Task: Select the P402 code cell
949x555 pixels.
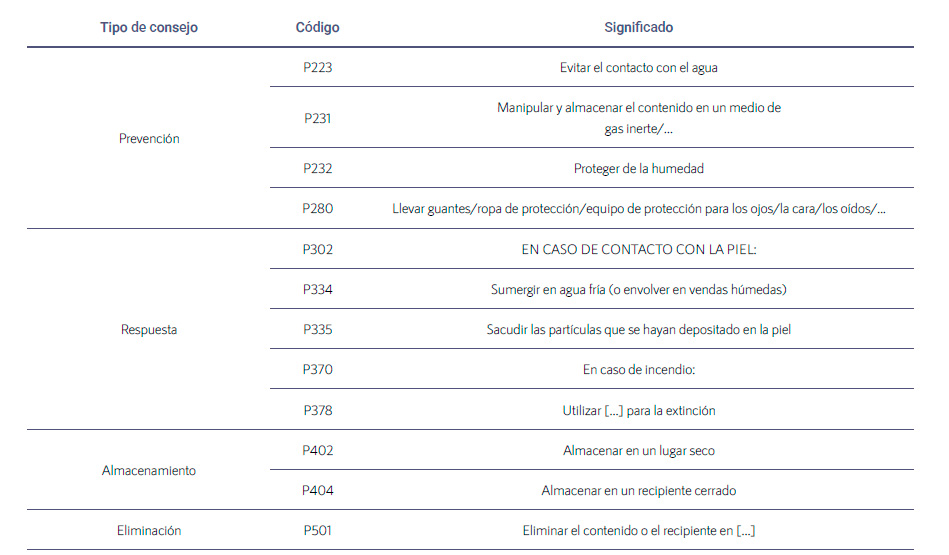Action: click(317, 450)
